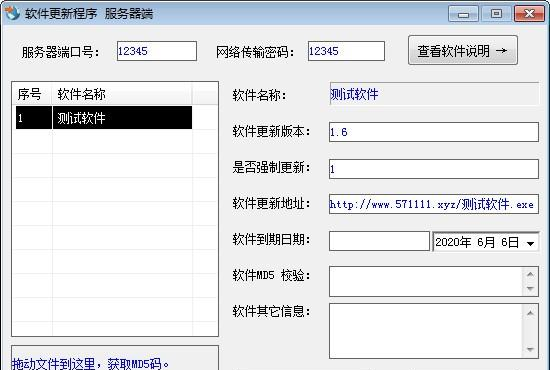Click 软件其它信息 scroll up arrow

530,313
